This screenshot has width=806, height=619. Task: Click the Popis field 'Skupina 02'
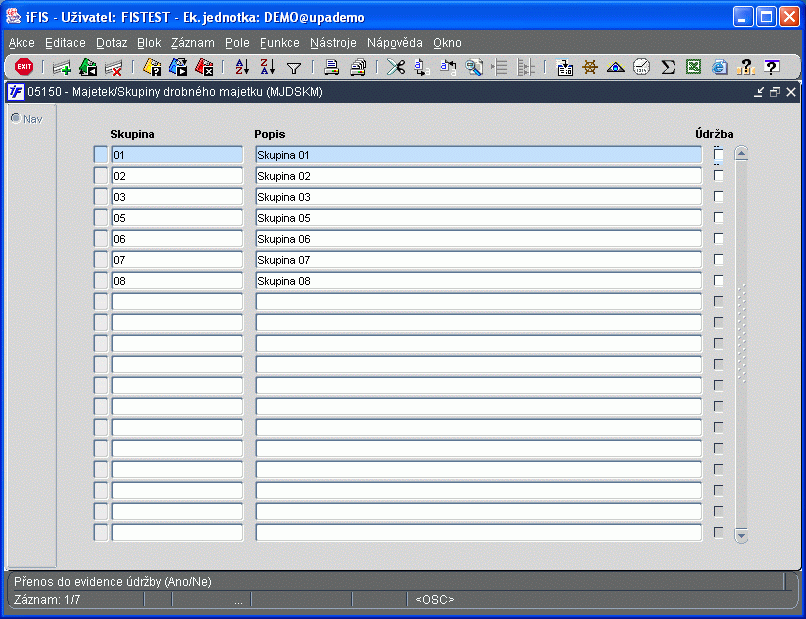tap(479, 176)
